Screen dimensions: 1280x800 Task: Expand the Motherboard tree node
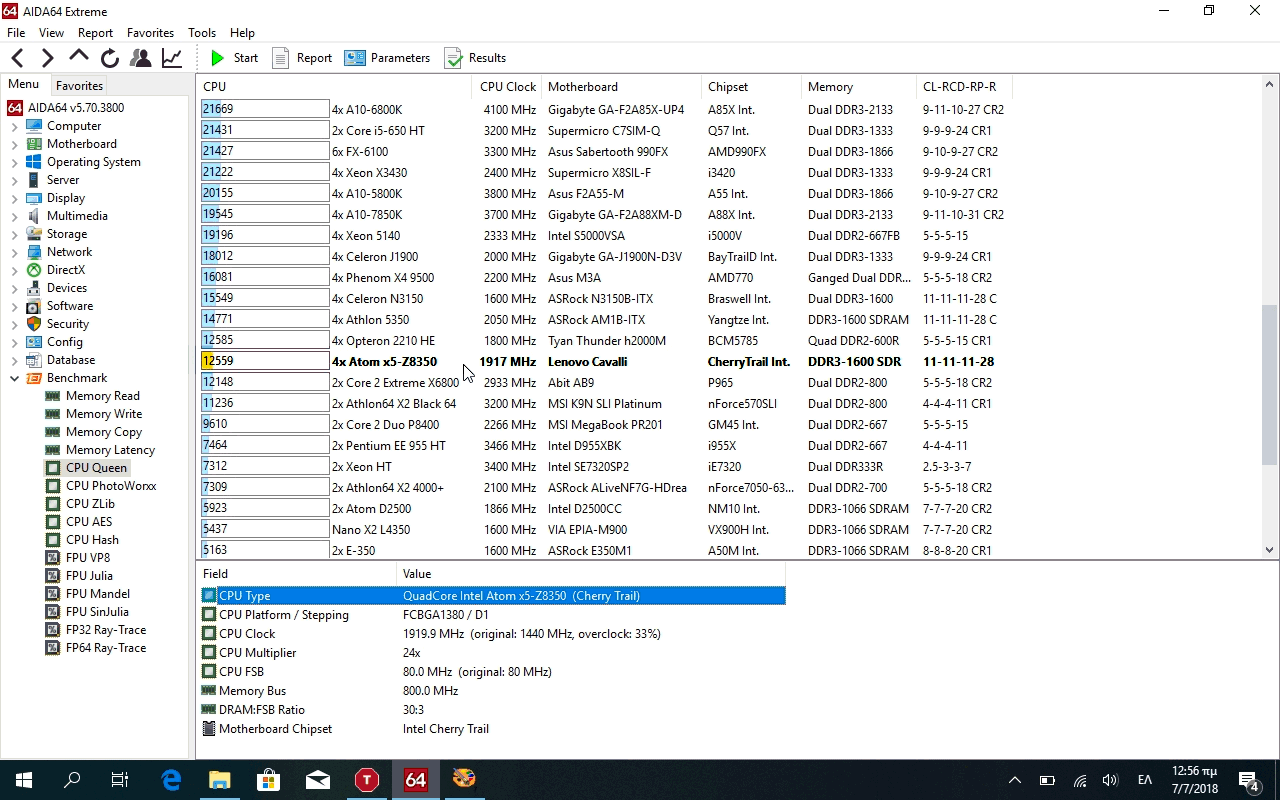[x=14, y=144]
